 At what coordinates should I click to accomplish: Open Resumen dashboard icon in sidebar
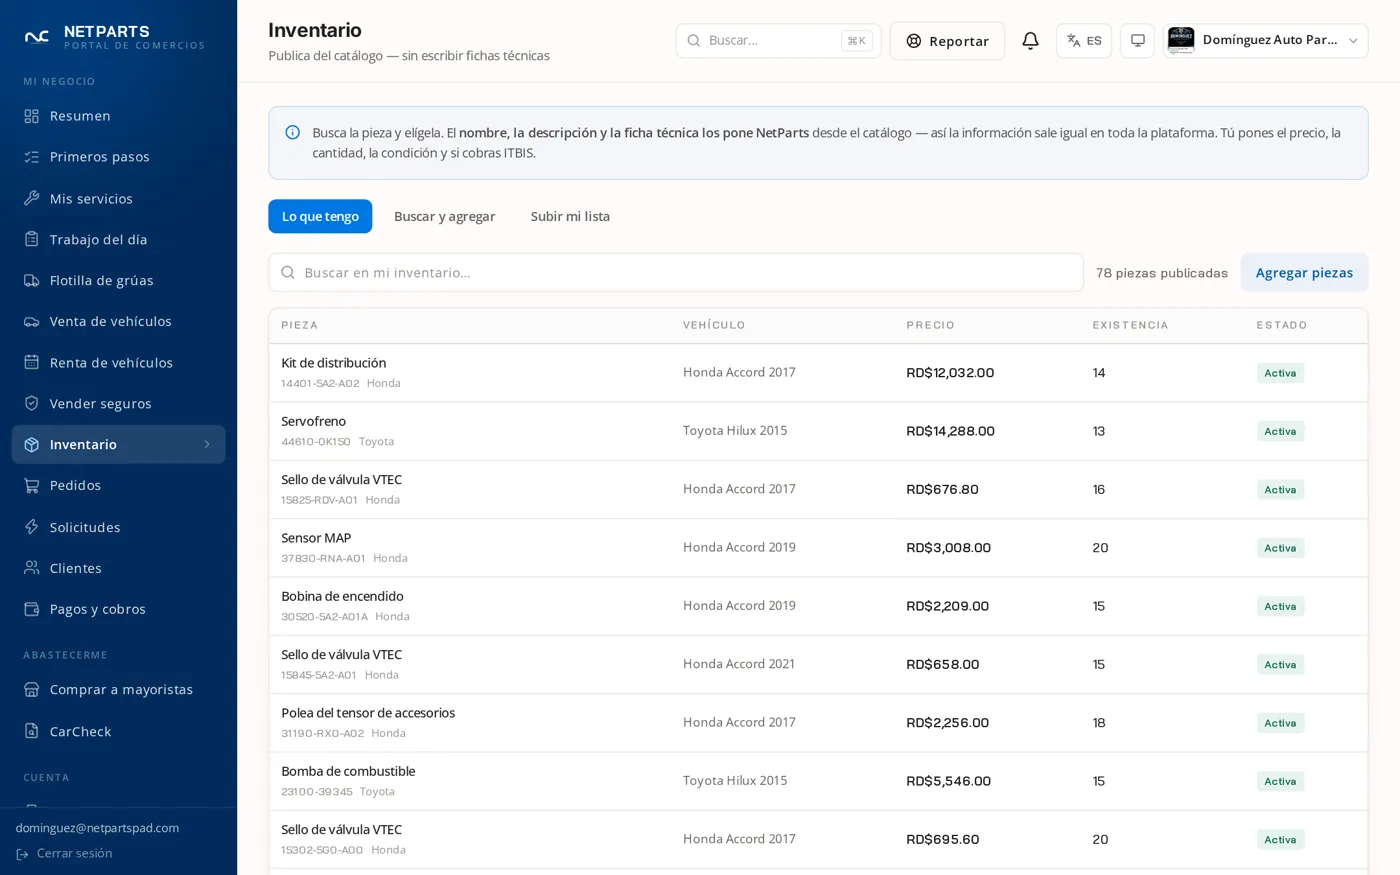pyautogui.click(x=32, y=116)
